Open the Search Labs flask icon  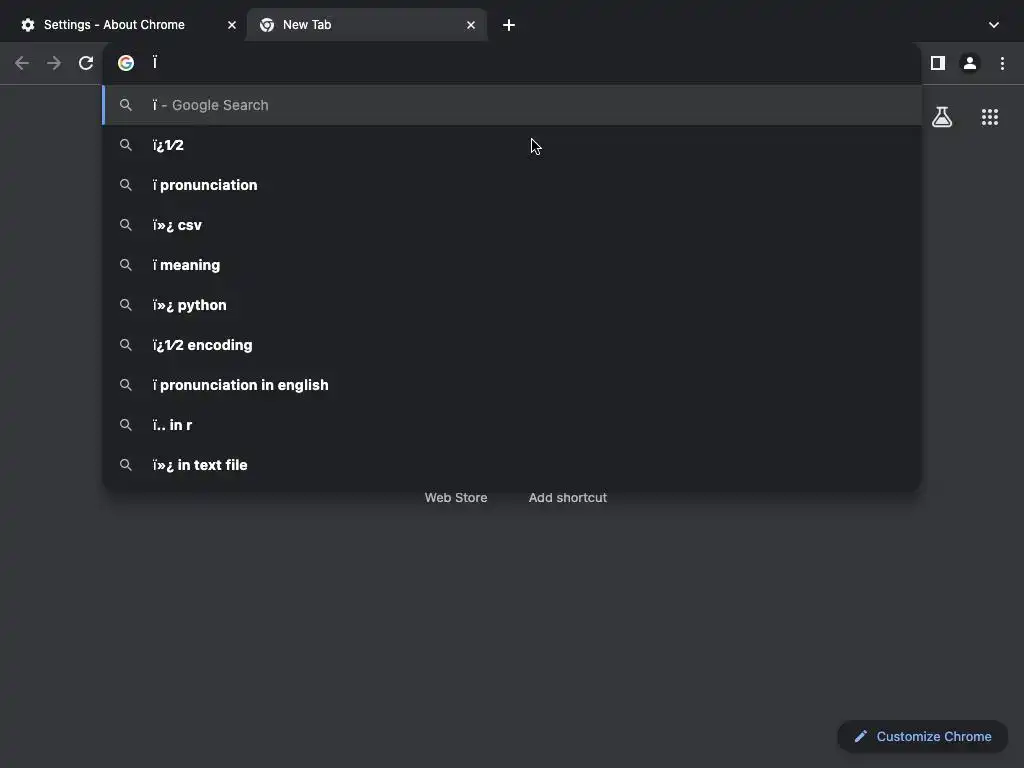point(942,117)
